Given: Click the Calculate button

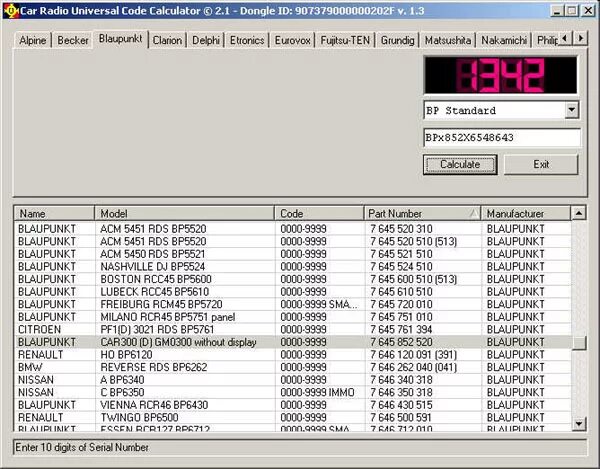Looking at the screenshot, I should point(460,164).
